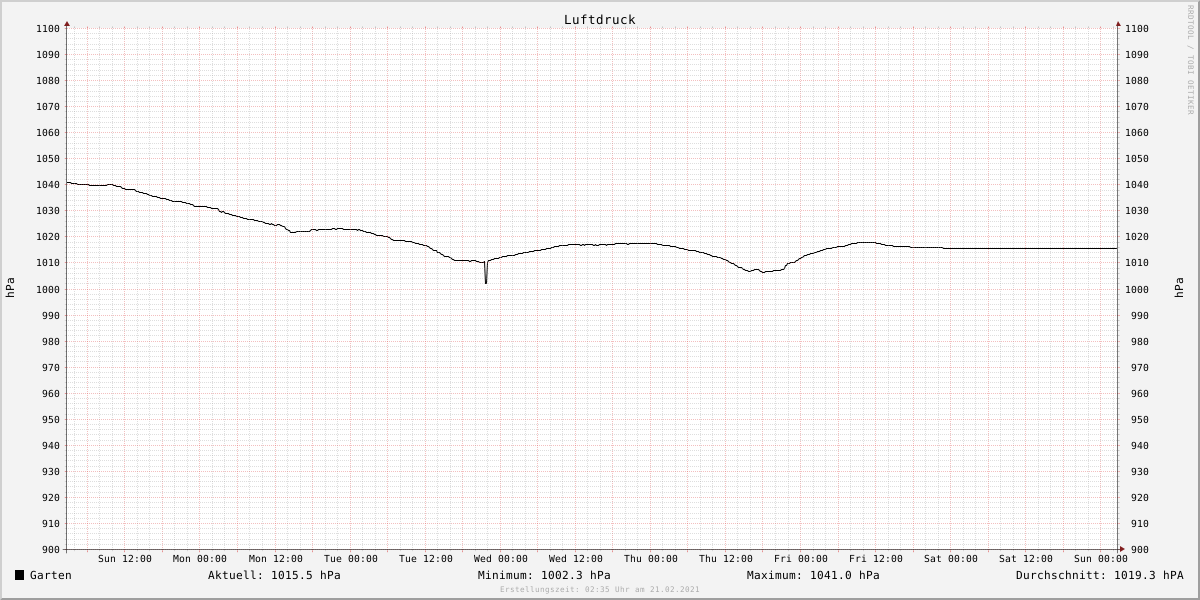This screenshot has width=1200, height=600.
Task: Click the Thu 00:00 time axis label
Action: coord(651,559)
